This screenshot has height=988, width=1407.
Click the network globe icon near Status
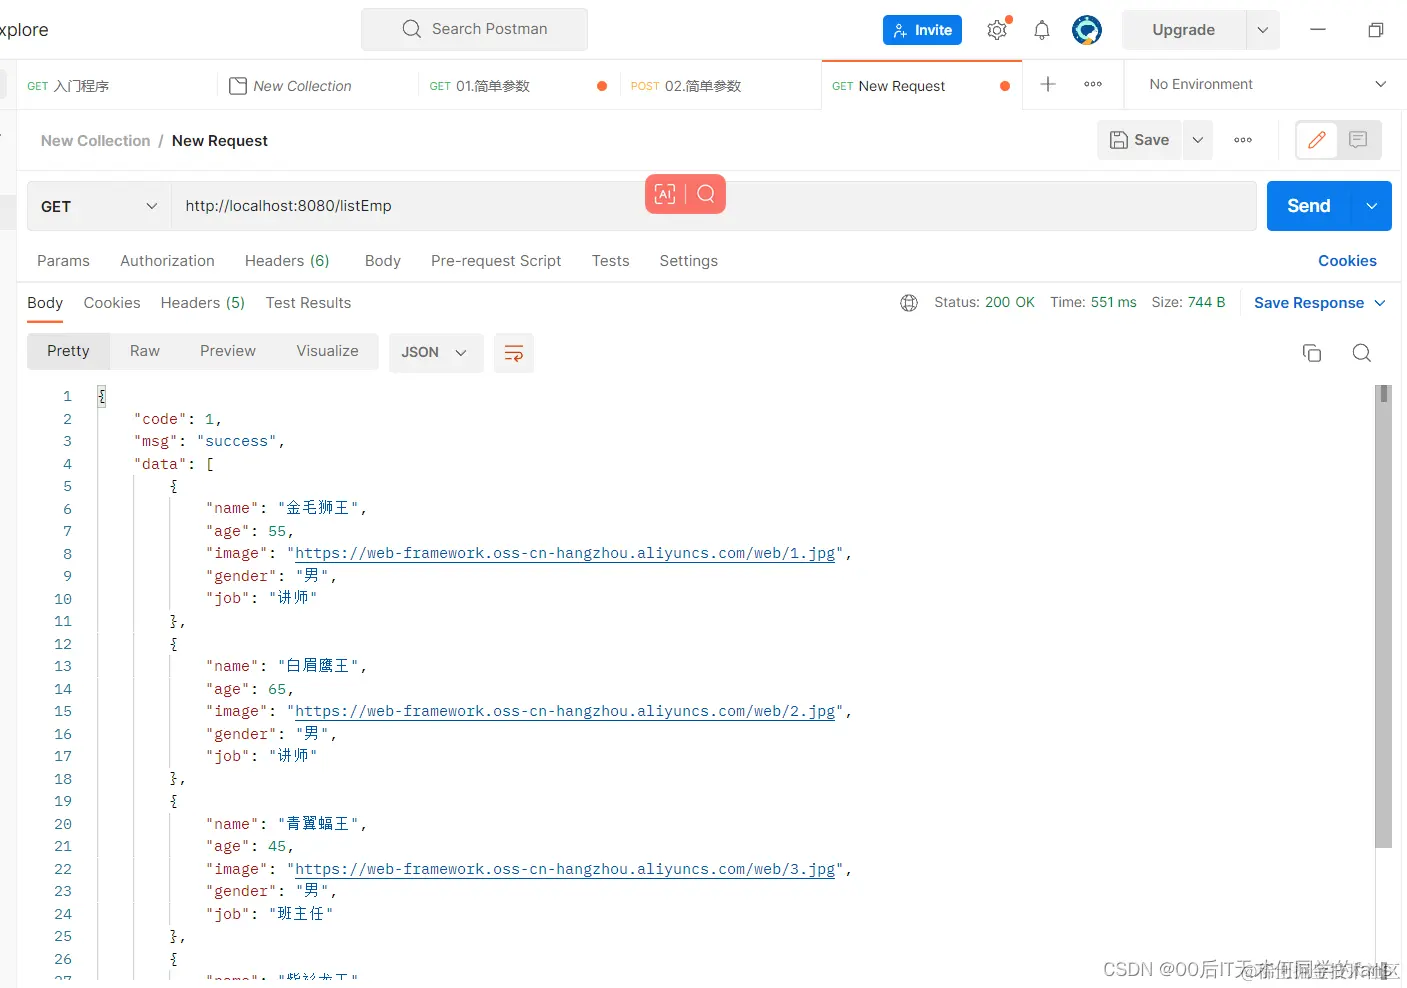point(909,303)
